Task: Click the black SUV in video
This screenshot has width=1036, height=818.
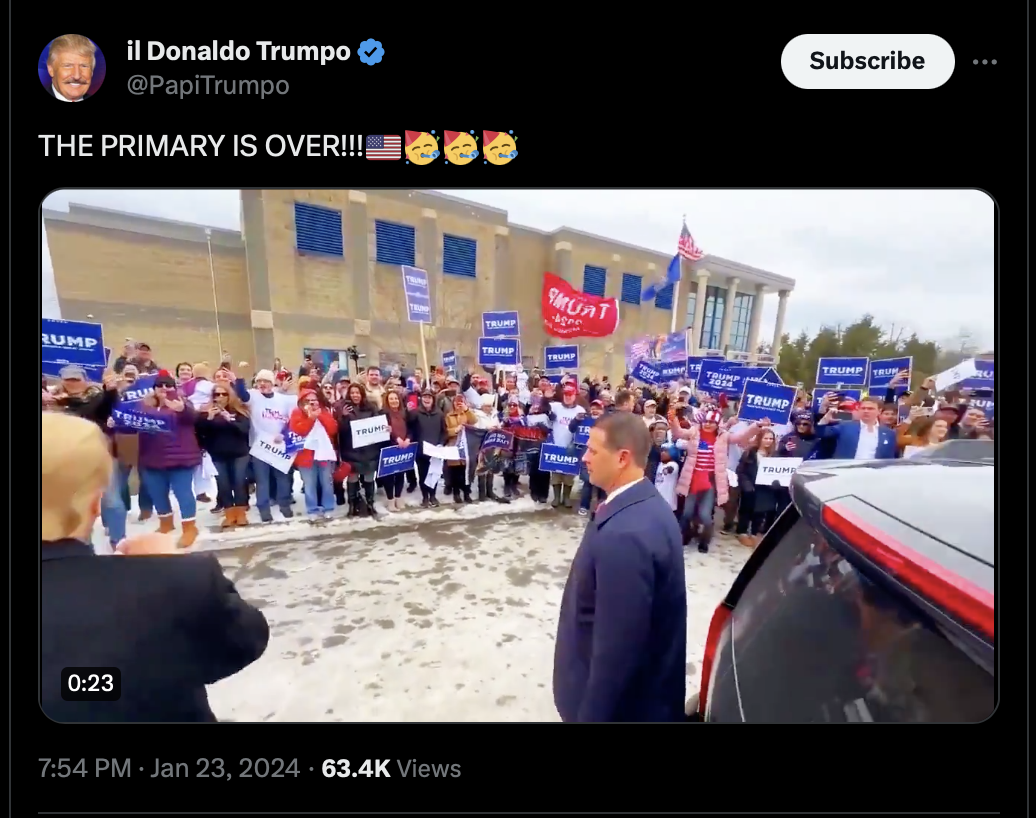Action: pyautogui.click(x=849, y=585)
